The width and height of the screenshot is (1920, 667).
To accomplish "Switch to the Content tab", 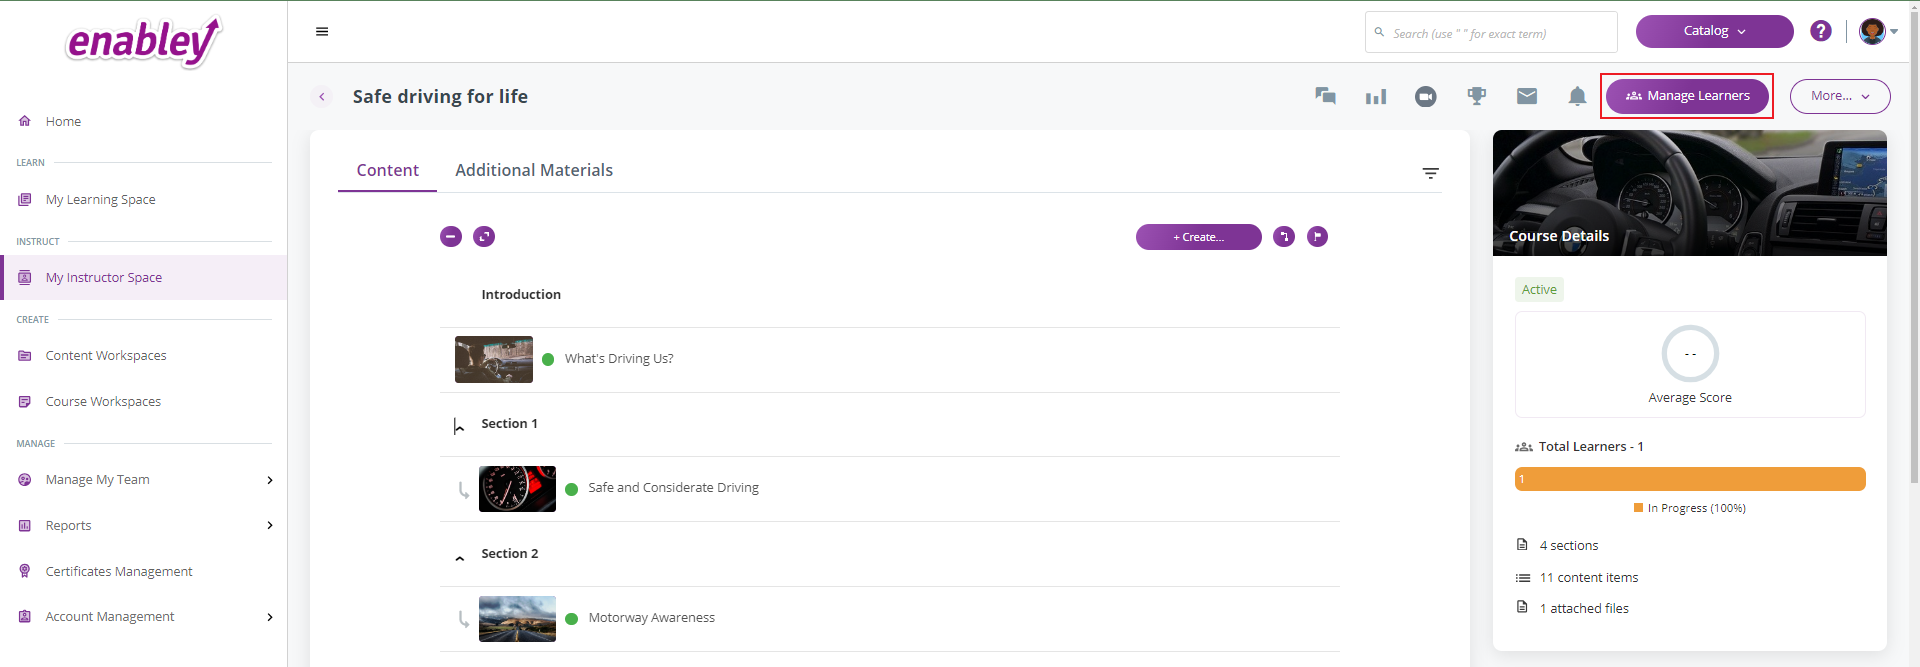I will coord(388,171).
